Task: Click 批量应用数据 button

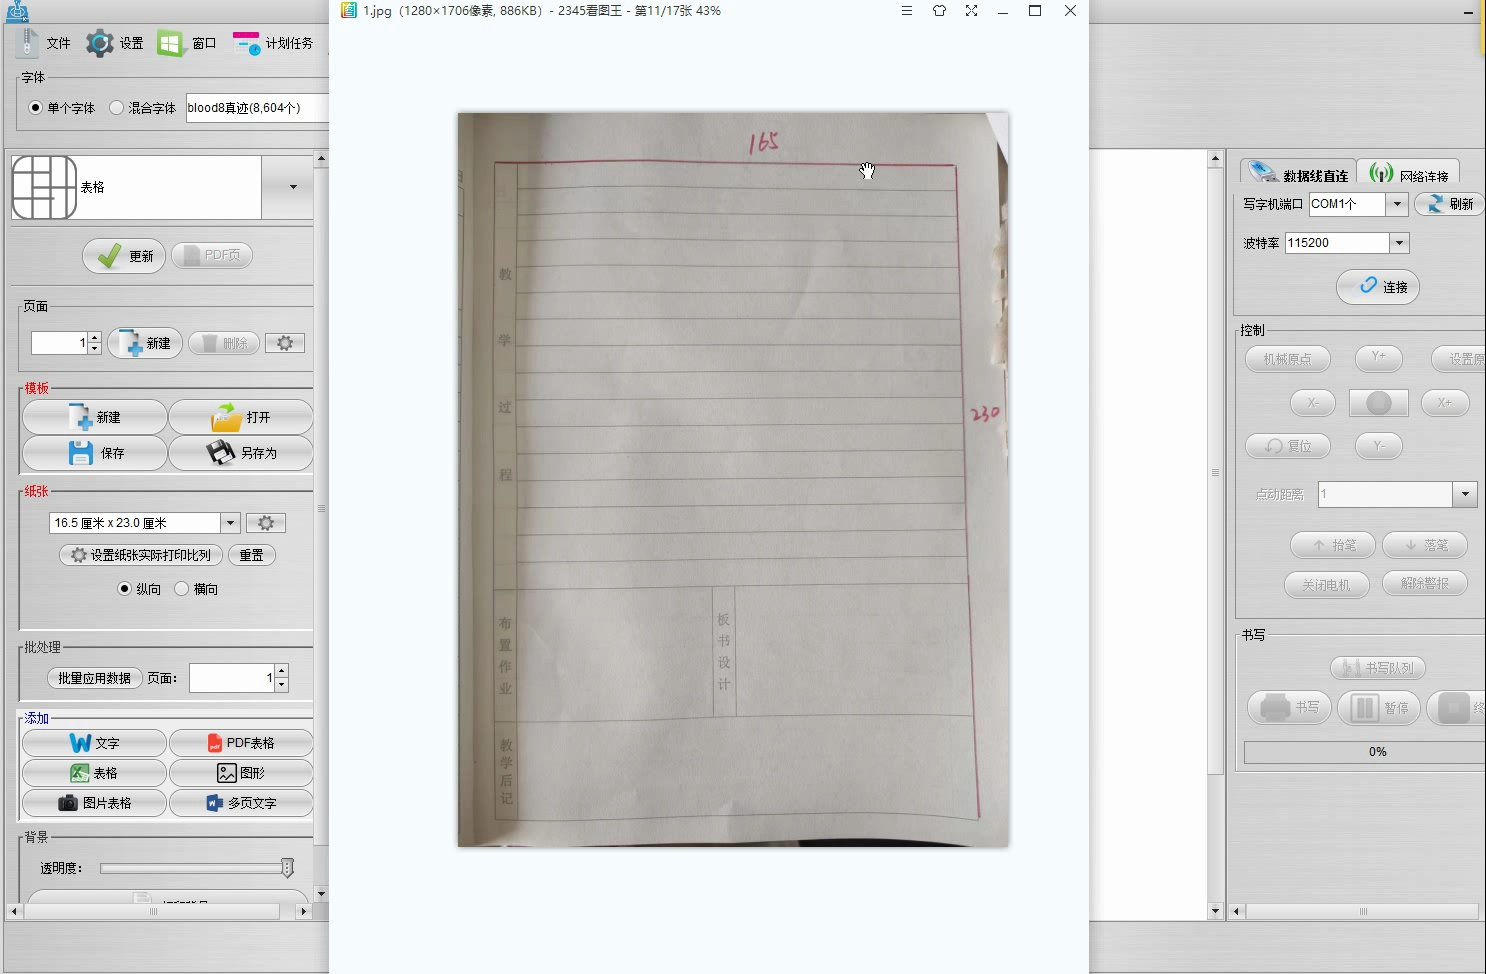Action: pyautogui.click(x=94, y=678)
